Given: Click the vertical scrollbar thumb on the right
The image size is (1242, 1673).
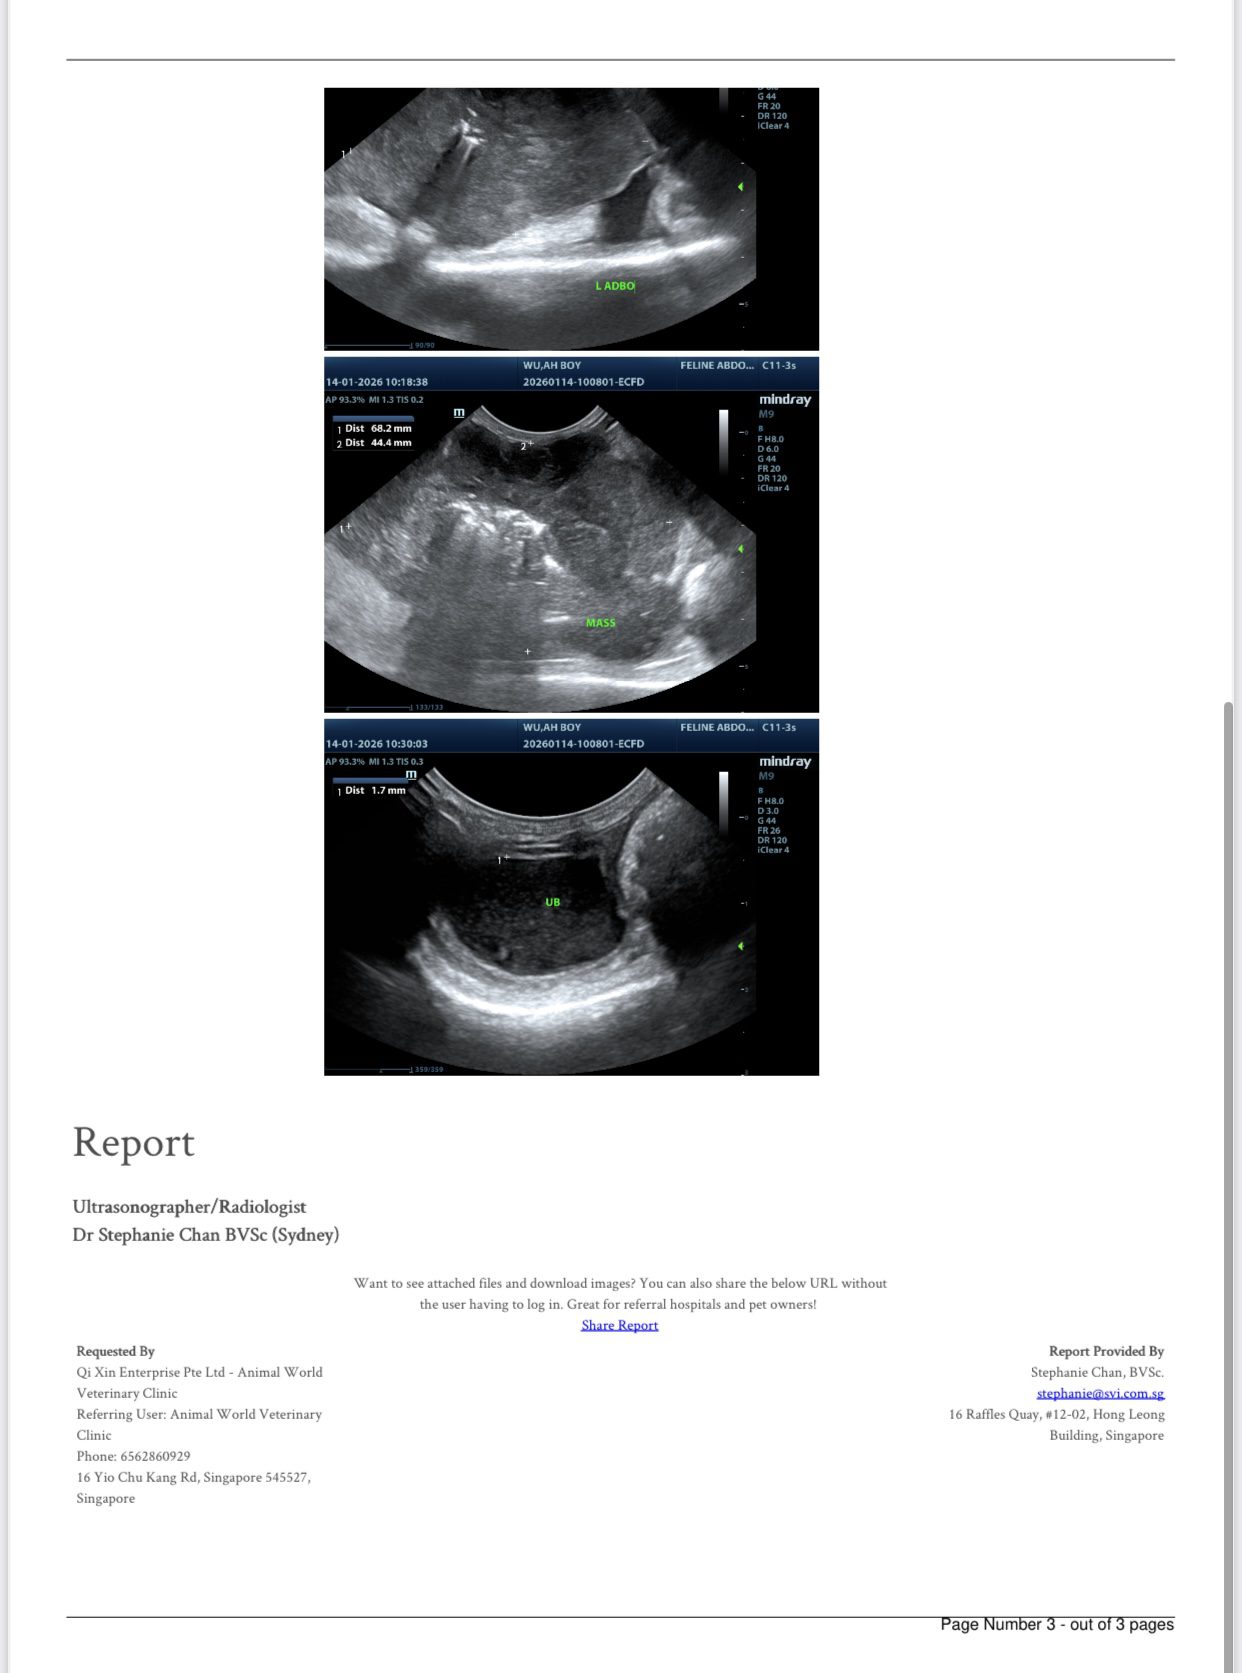Looking at the screenshot, I should click(1228, 1180).
